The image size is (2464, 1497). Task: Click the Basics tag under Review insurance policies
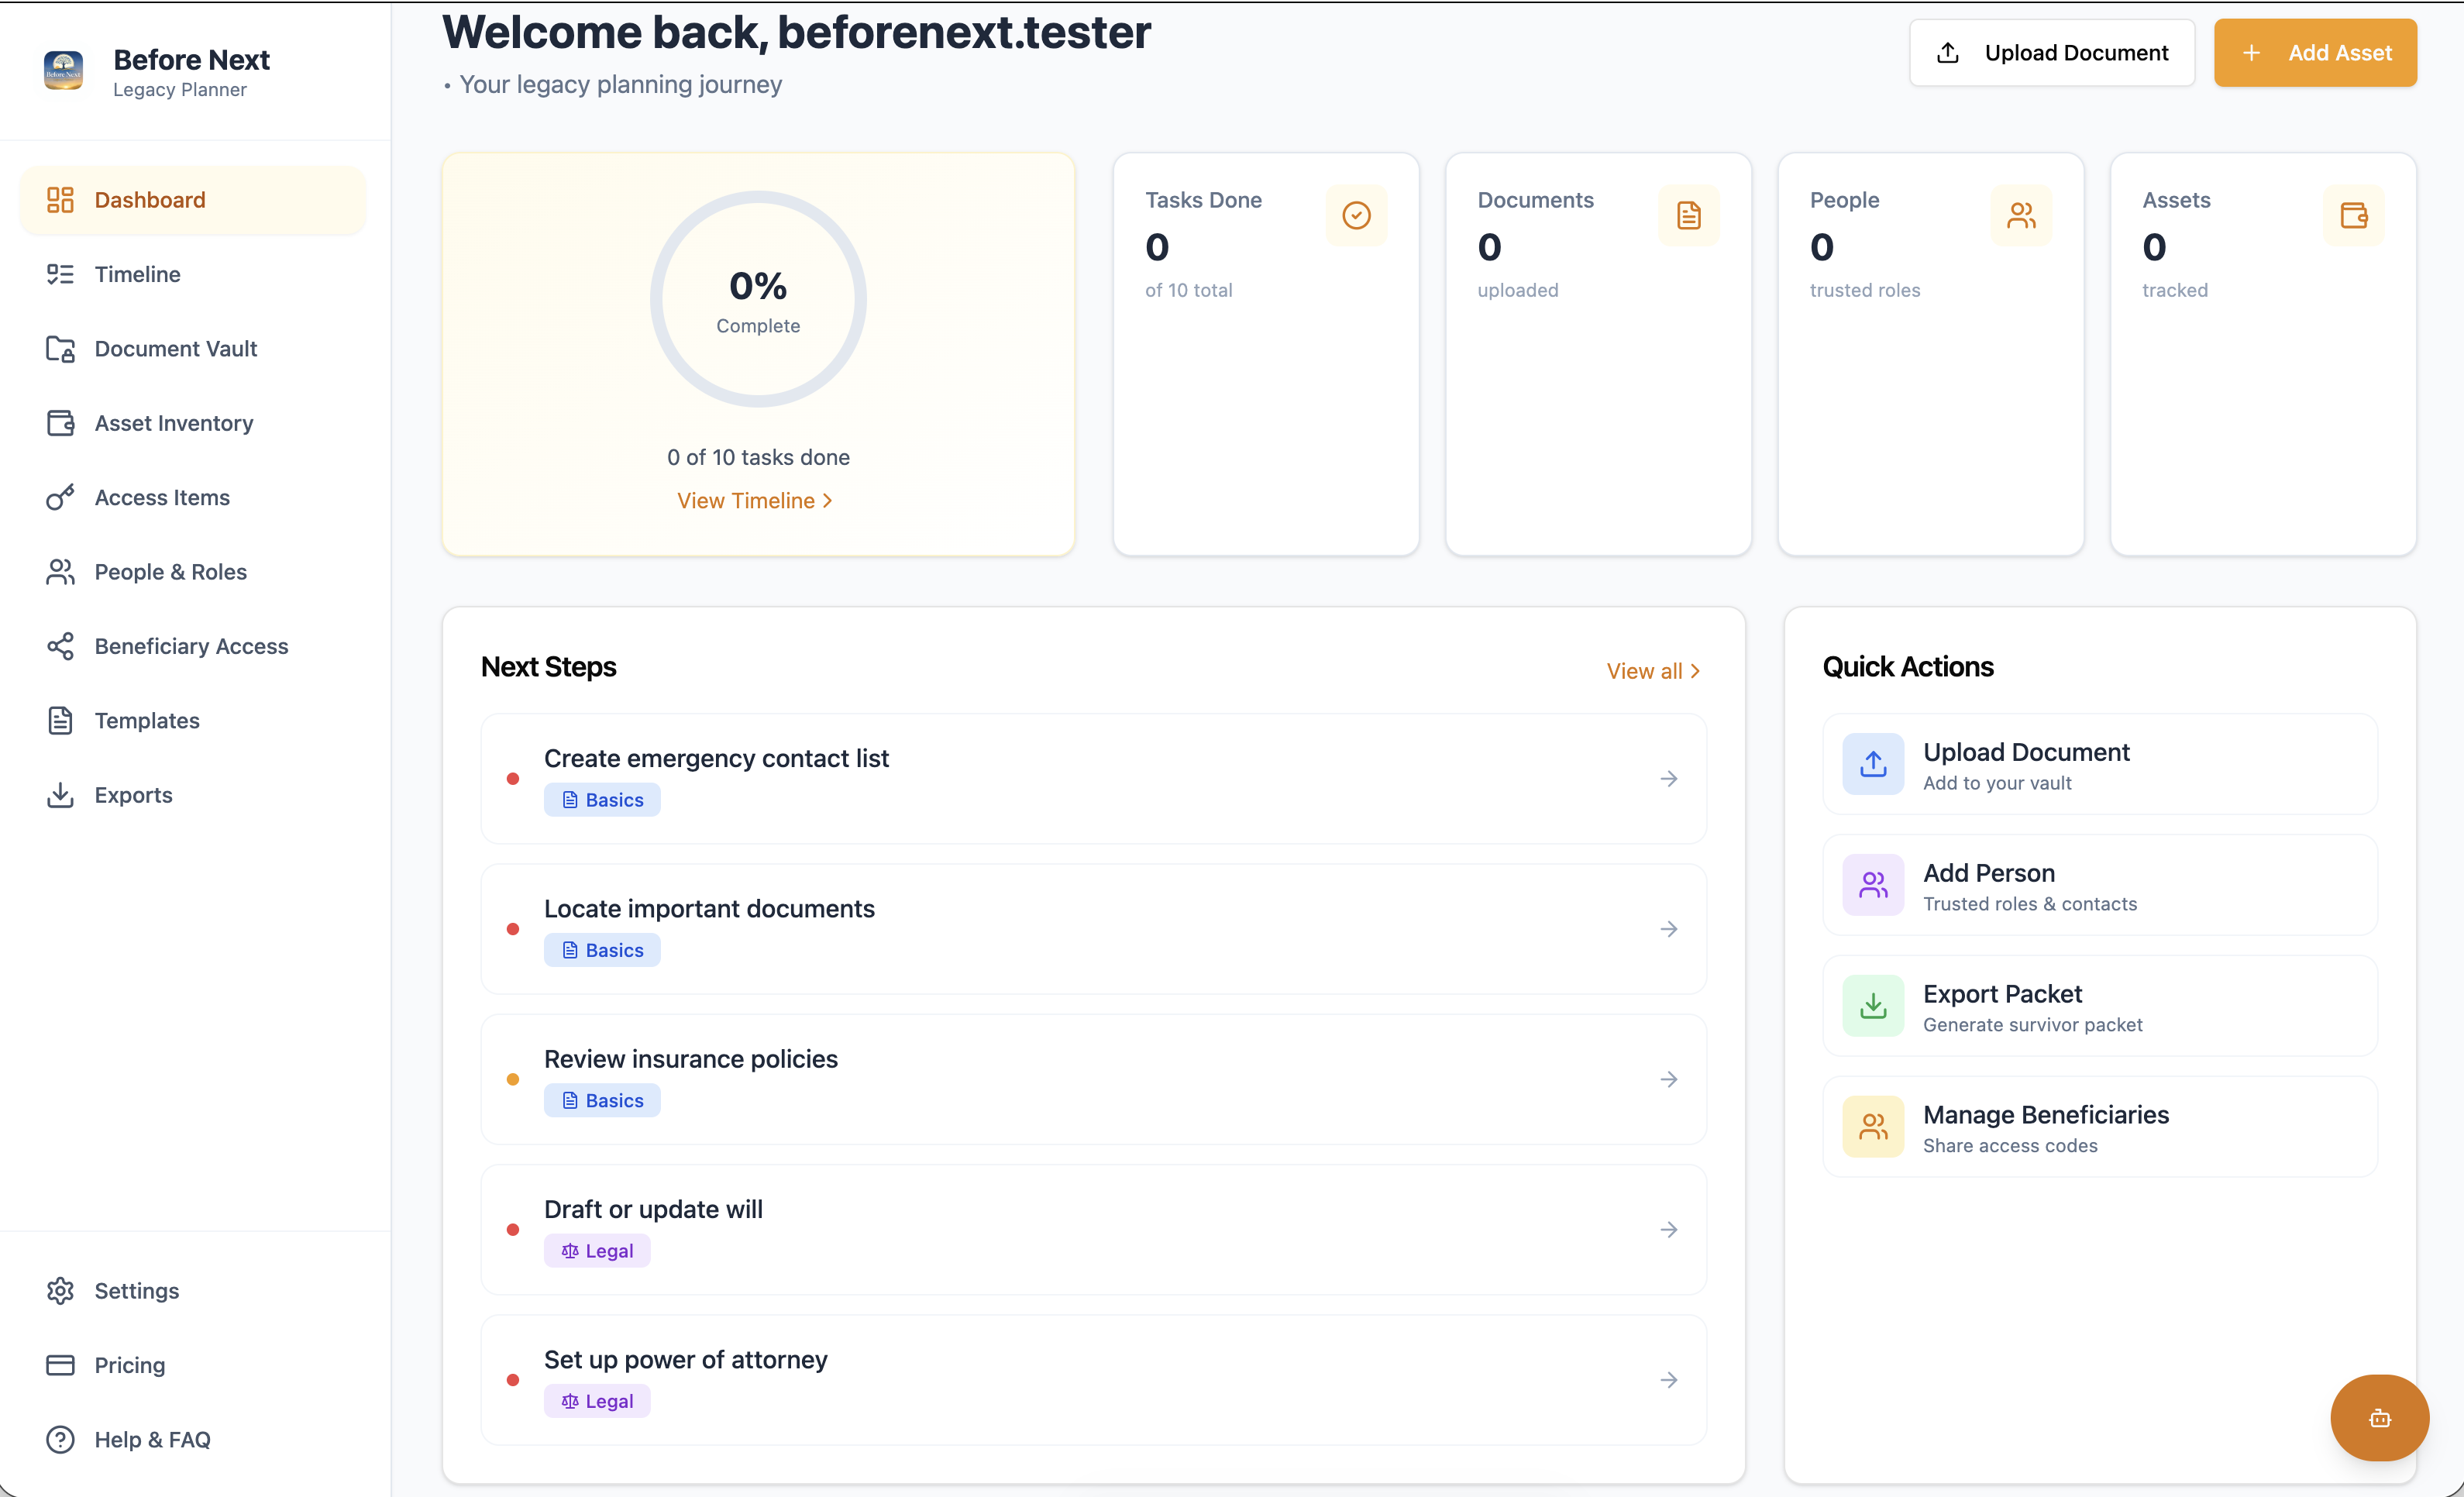(602, 1100)
